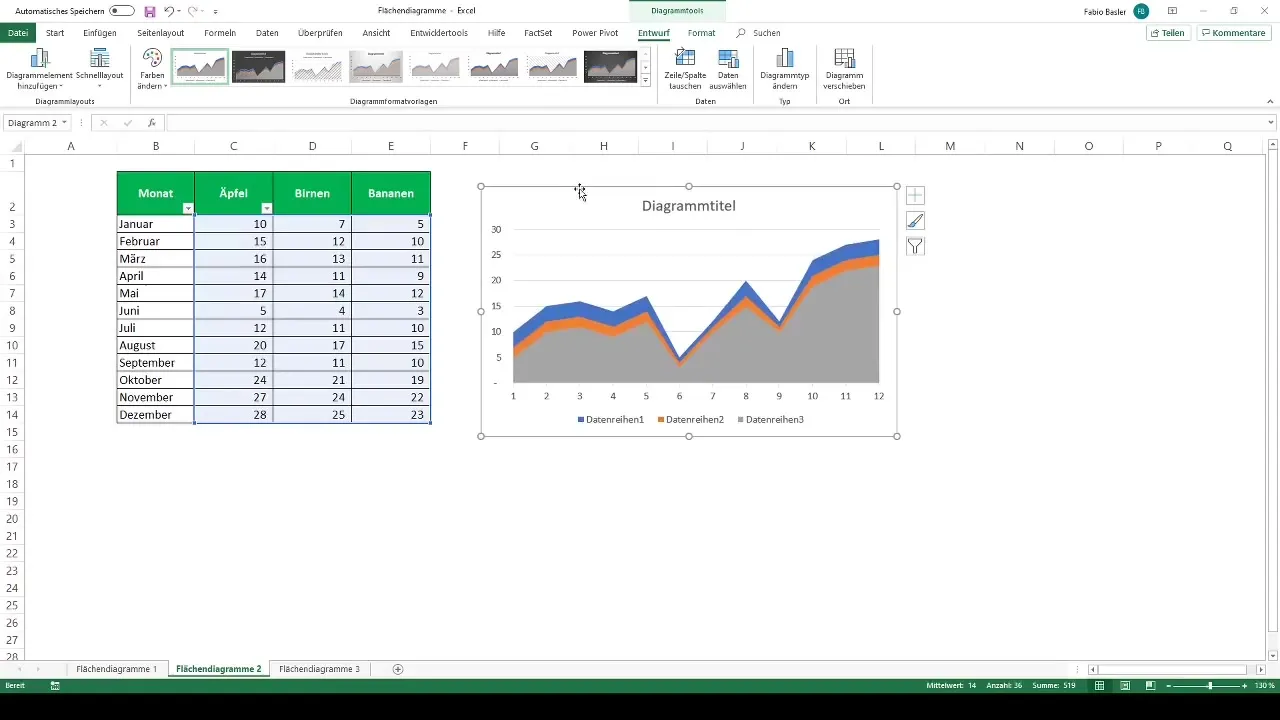Click the 130 % zoom level
The image size is (1280, 720).
coord(1265,686)
